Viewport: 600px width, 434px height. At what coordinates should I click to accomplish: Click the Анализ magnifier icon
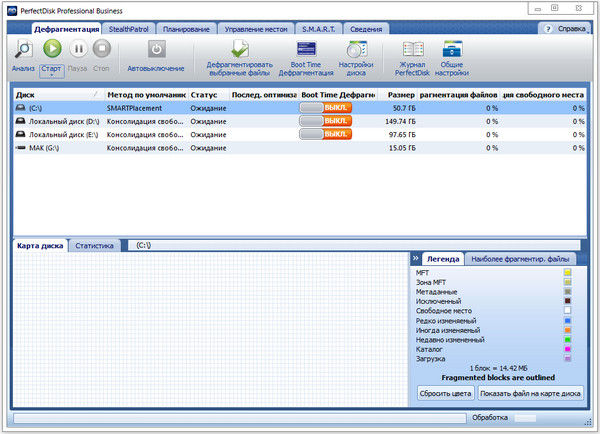(24, 48)
